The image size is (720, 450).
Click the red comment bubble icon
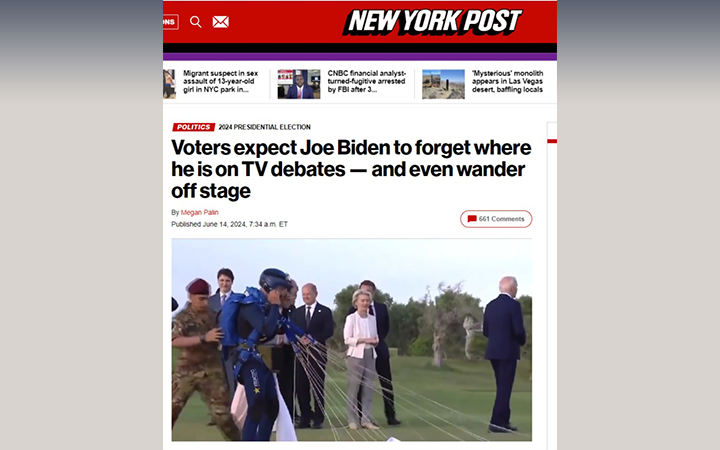tap(472, 219)
